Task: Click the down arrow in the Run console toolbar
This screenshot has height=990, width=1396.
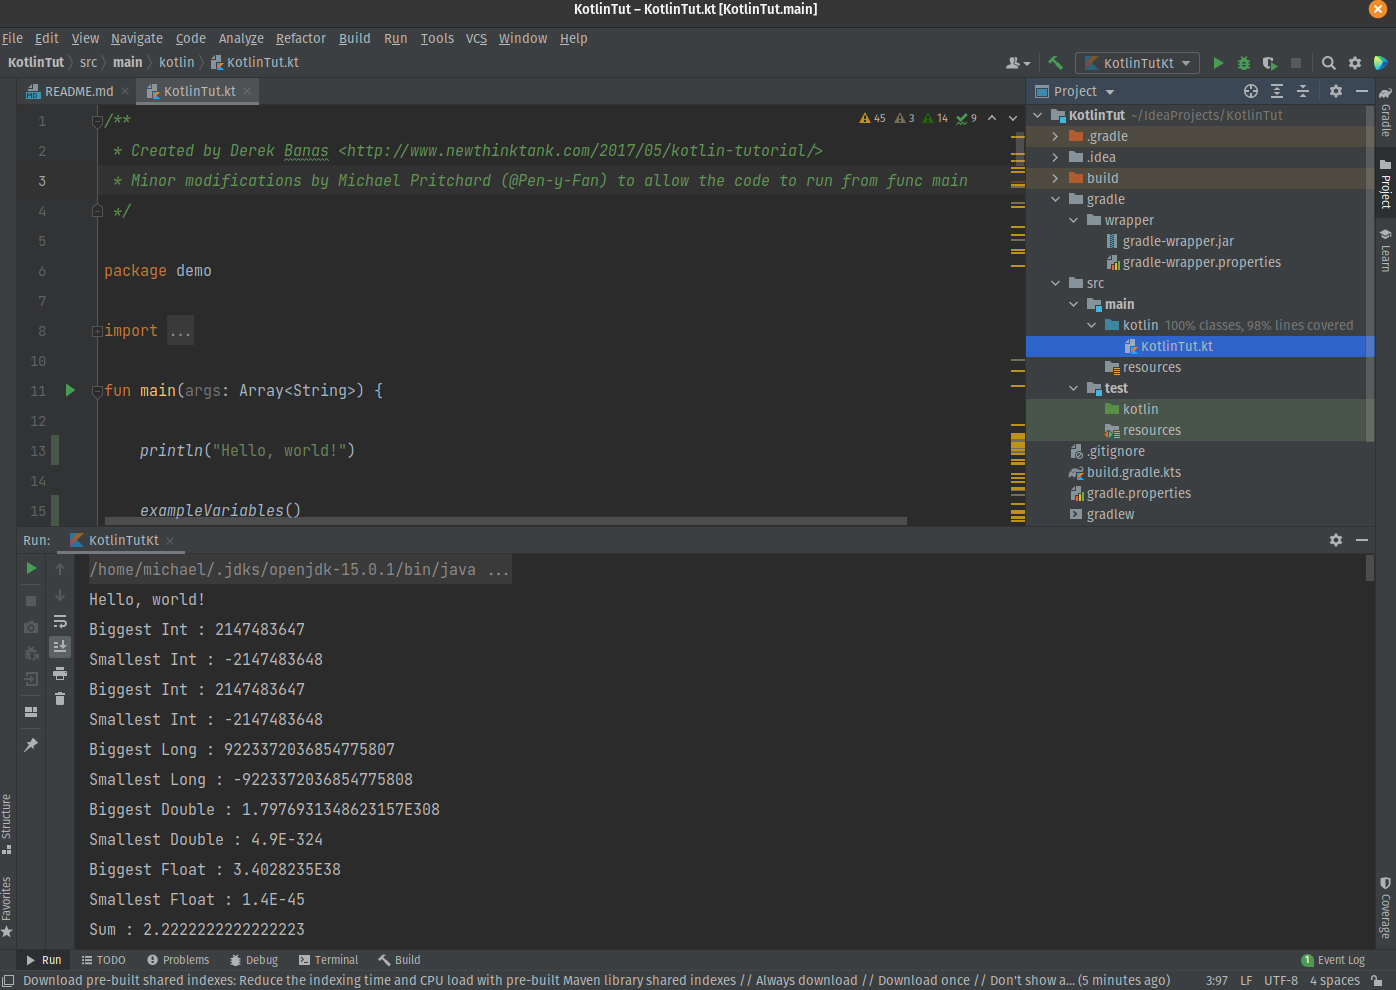Action: coord(60,595)
